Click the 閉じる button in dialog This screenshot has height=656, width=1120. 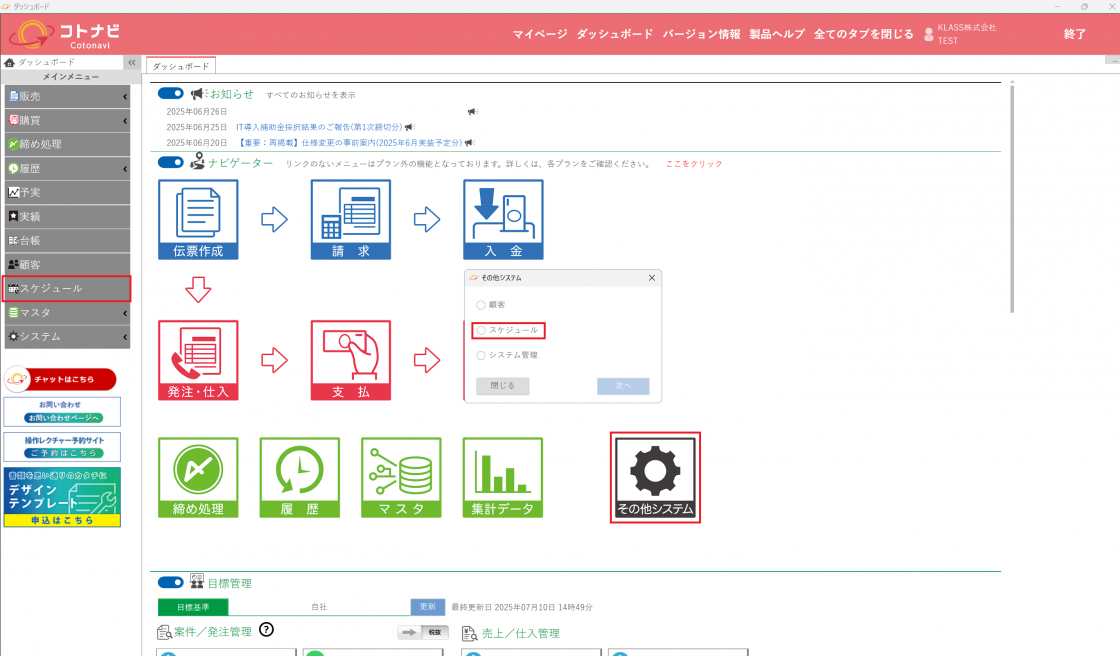[x=502, y=386]
